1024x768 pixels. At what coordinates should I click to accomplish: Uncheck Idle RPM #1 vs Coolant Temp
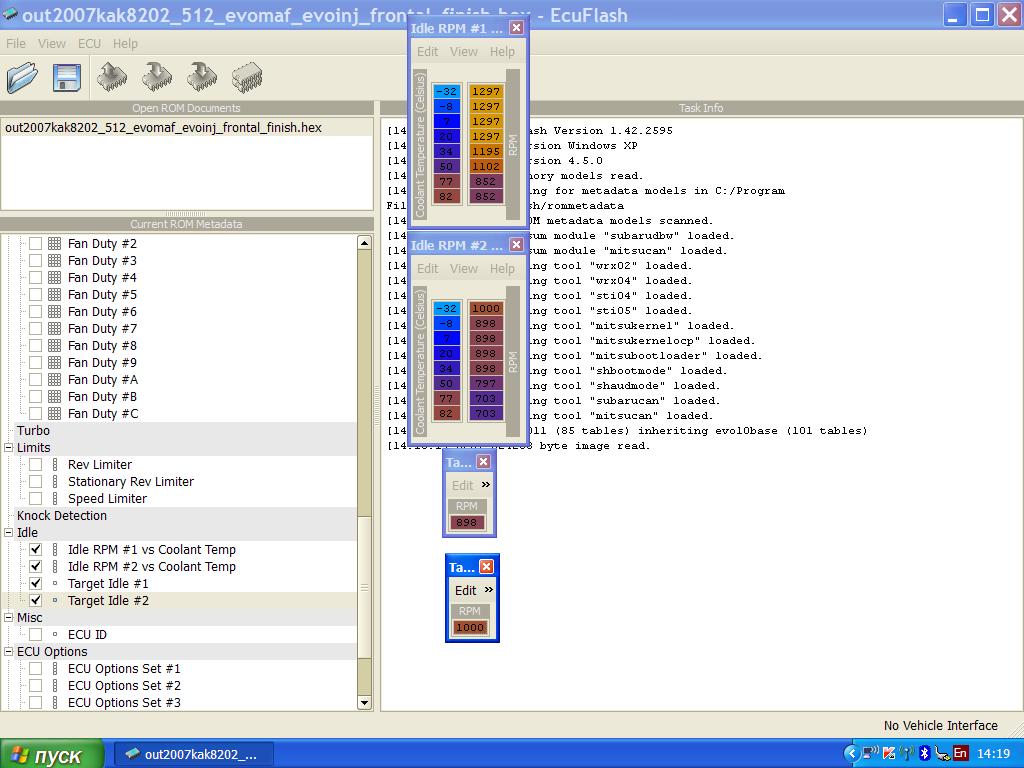(36, 550)
